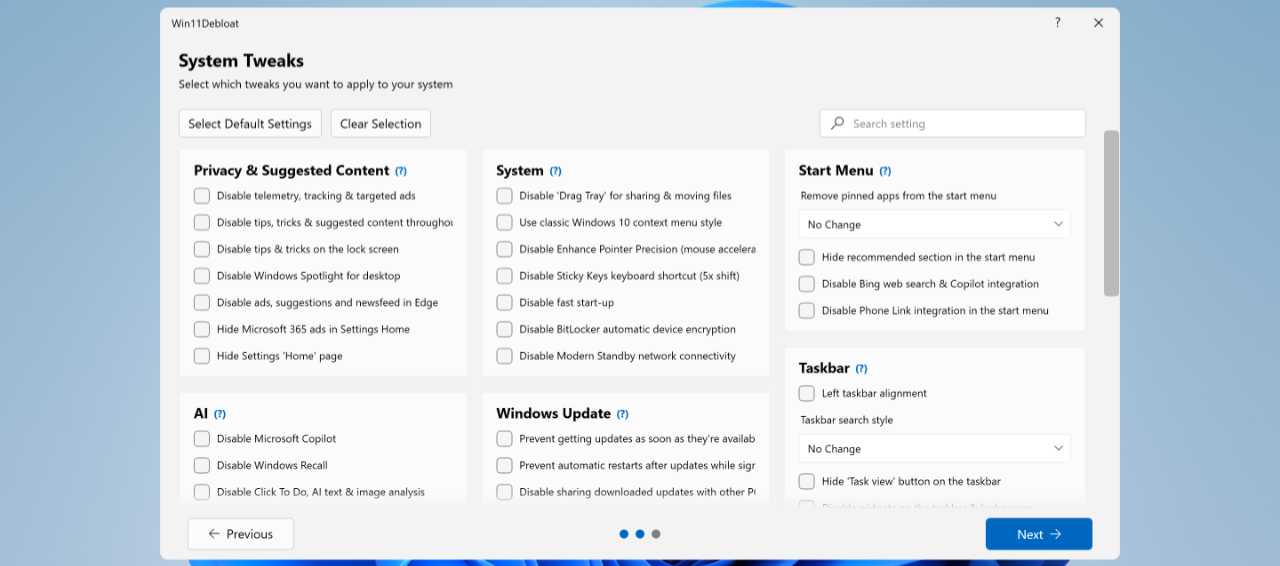Click the magnifier icon in search box
The height and width of the screenshot is (566, 1280).
[x=838, y=123]
